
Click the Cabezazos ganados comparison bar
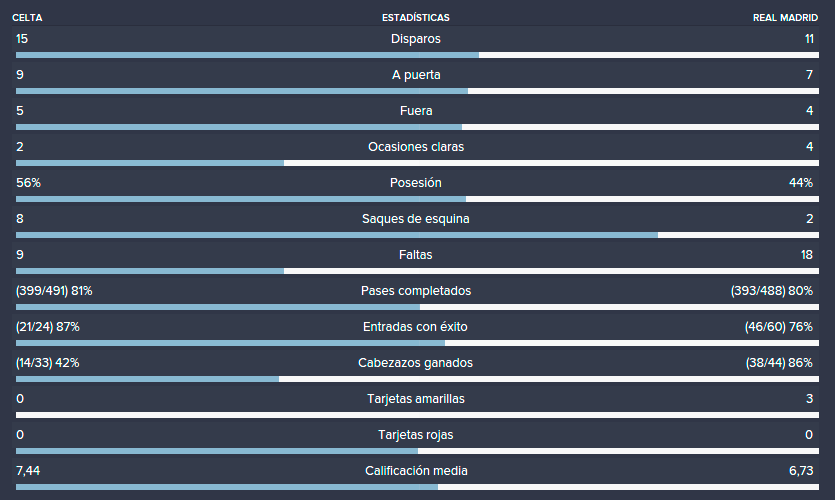[x=417, y=379]
